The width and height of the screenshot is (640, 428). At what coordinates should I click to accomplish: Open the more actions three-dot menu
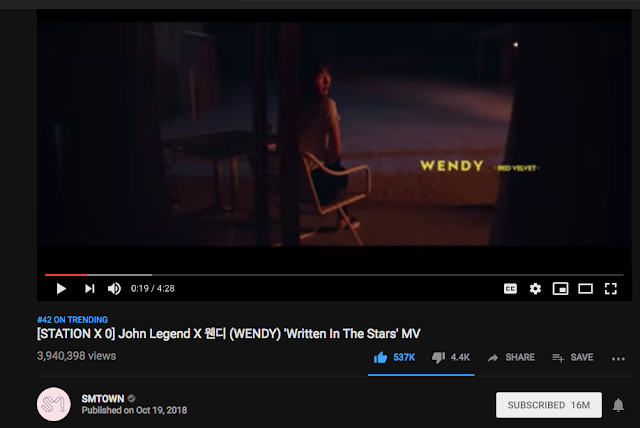(618, 359)
